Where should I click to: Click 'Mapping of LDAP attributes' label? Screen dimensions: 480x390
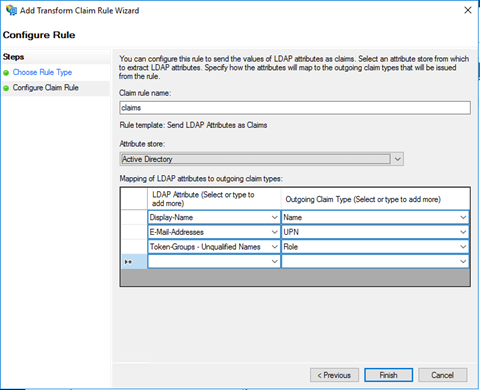point(201,179)
